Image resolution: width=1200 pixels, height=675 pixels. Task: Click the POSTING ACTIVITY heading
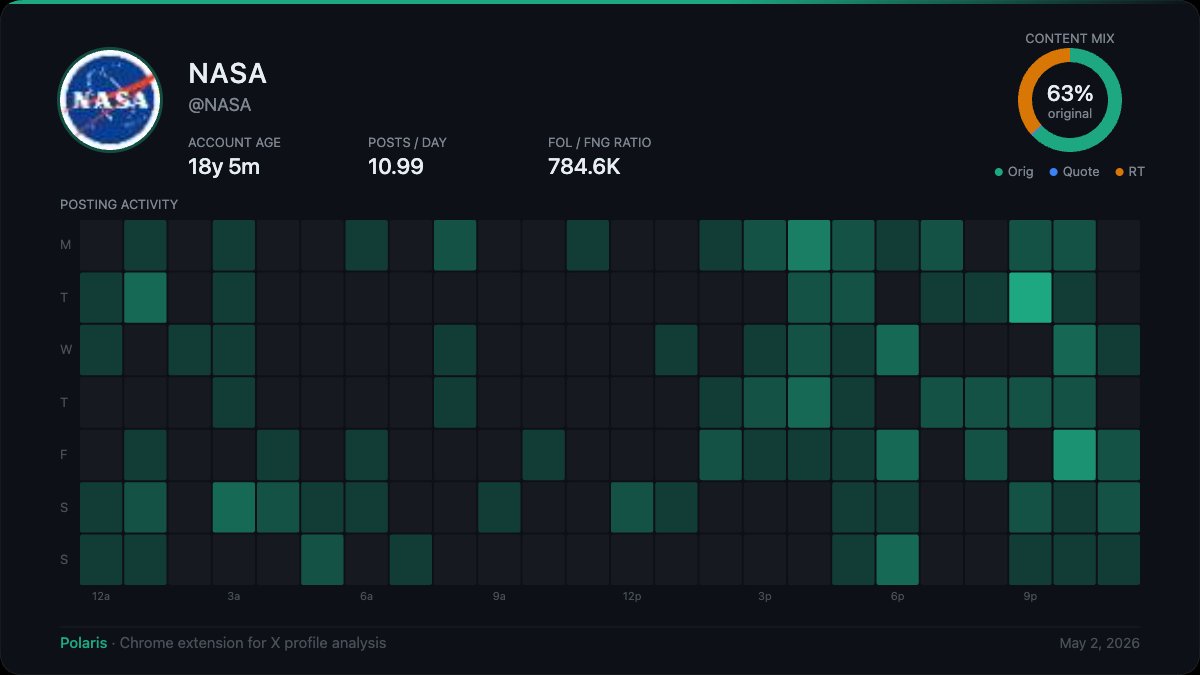(x=119, y=205)
